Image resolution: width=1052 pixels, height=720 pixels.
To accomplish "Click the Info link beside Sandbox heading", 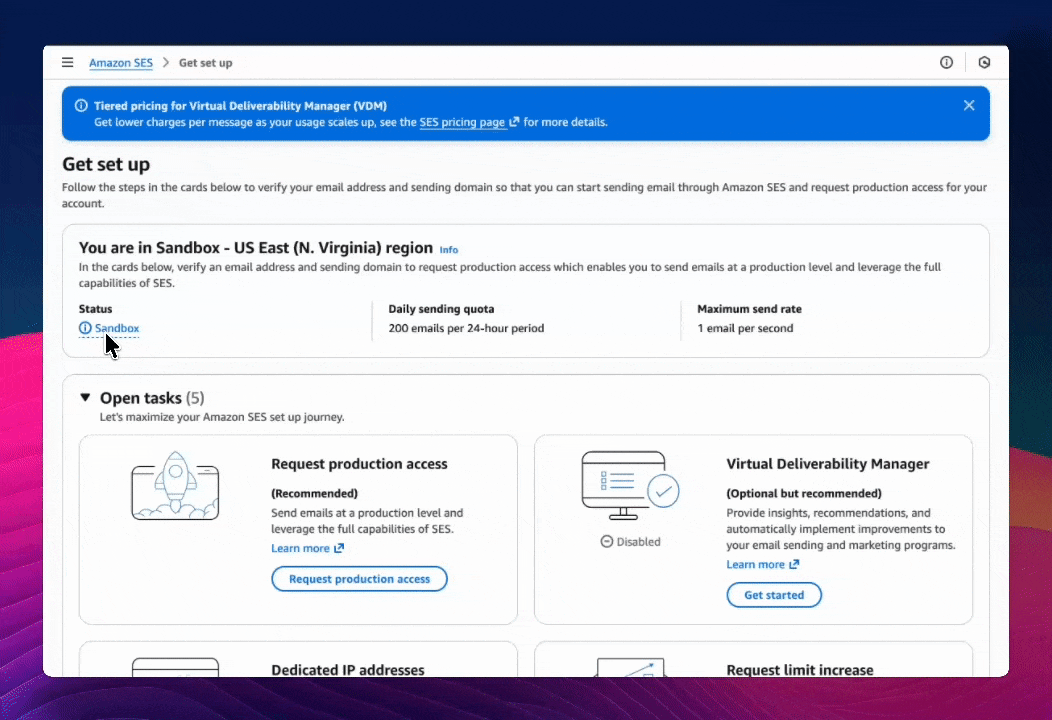I will tap(449, 250).
